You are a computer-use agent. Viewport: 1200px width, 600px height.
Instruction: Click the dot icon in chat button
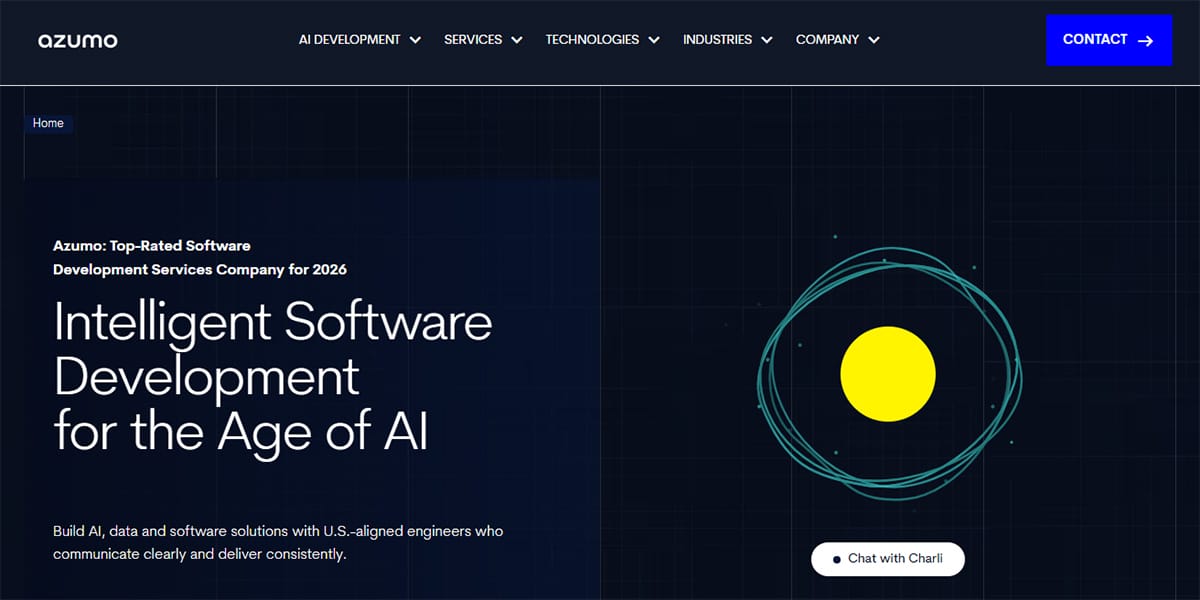(836, 559)
